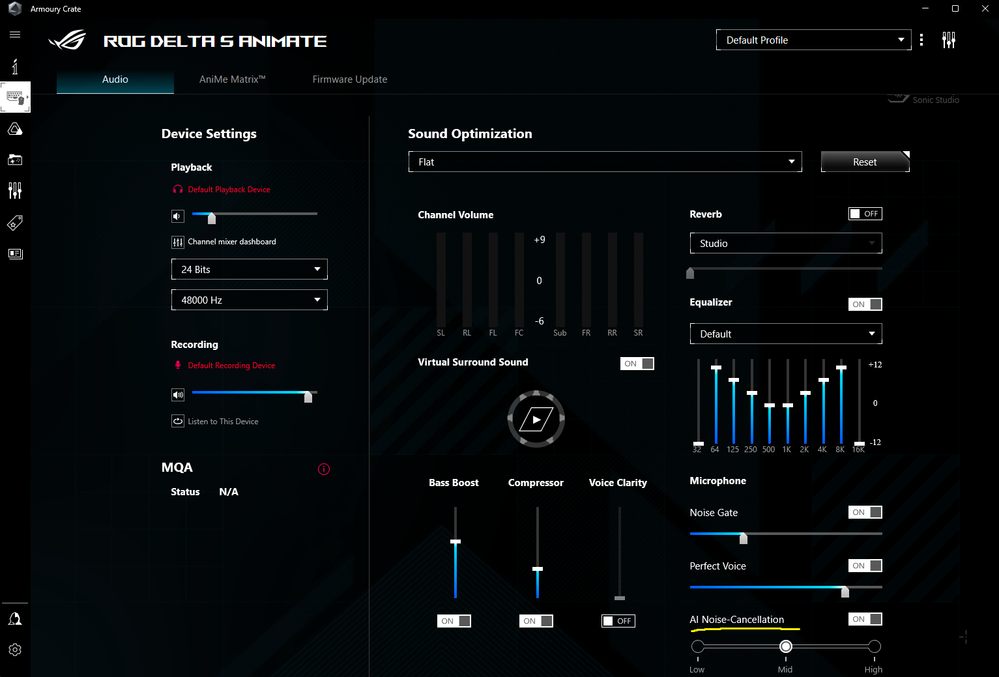Click the MQA status value "N/A"
This screenshot has width=999, height=677.
(229, 492)
